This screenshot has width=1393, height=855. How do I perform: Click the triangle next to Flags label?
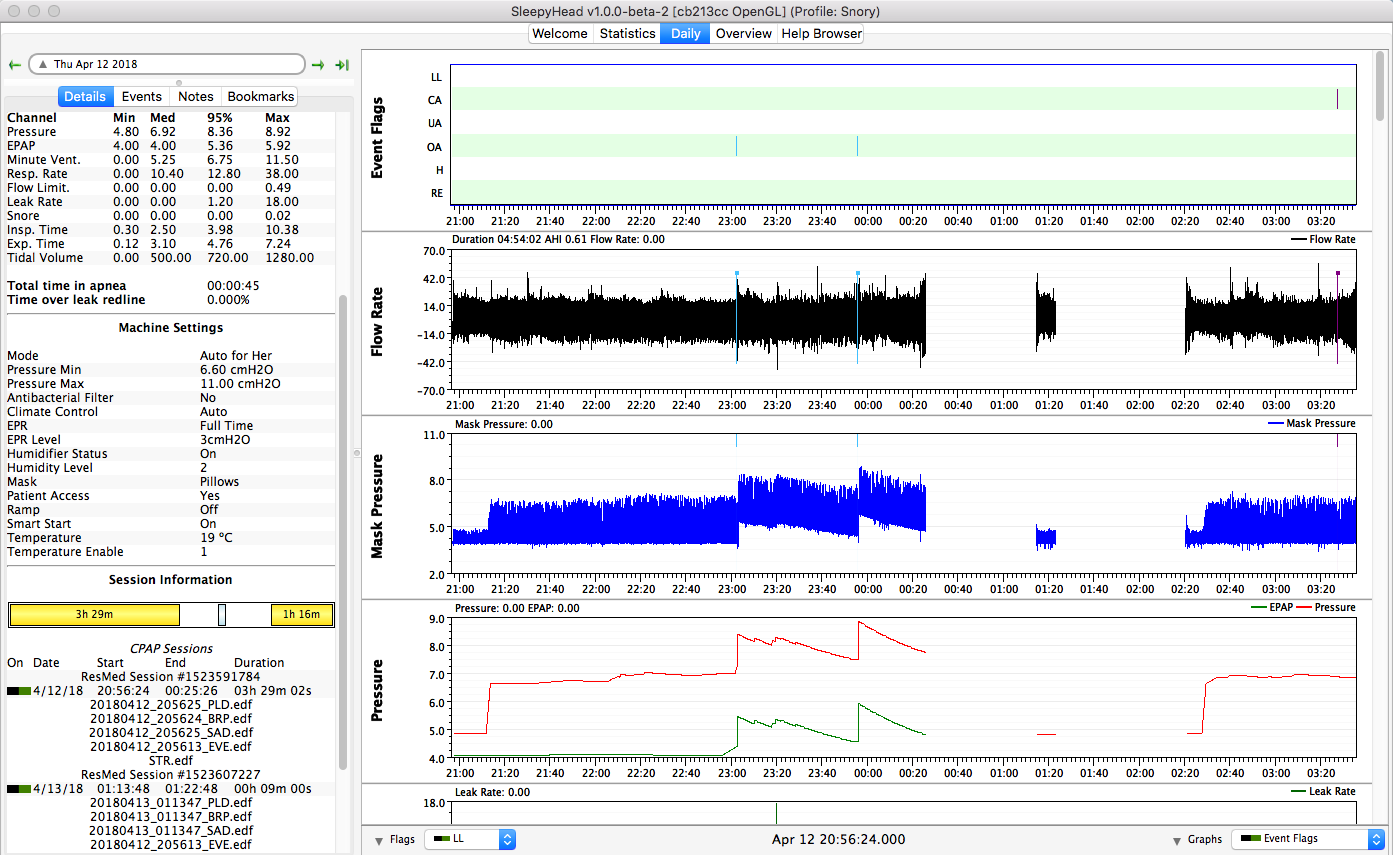(x=379, y=840)
